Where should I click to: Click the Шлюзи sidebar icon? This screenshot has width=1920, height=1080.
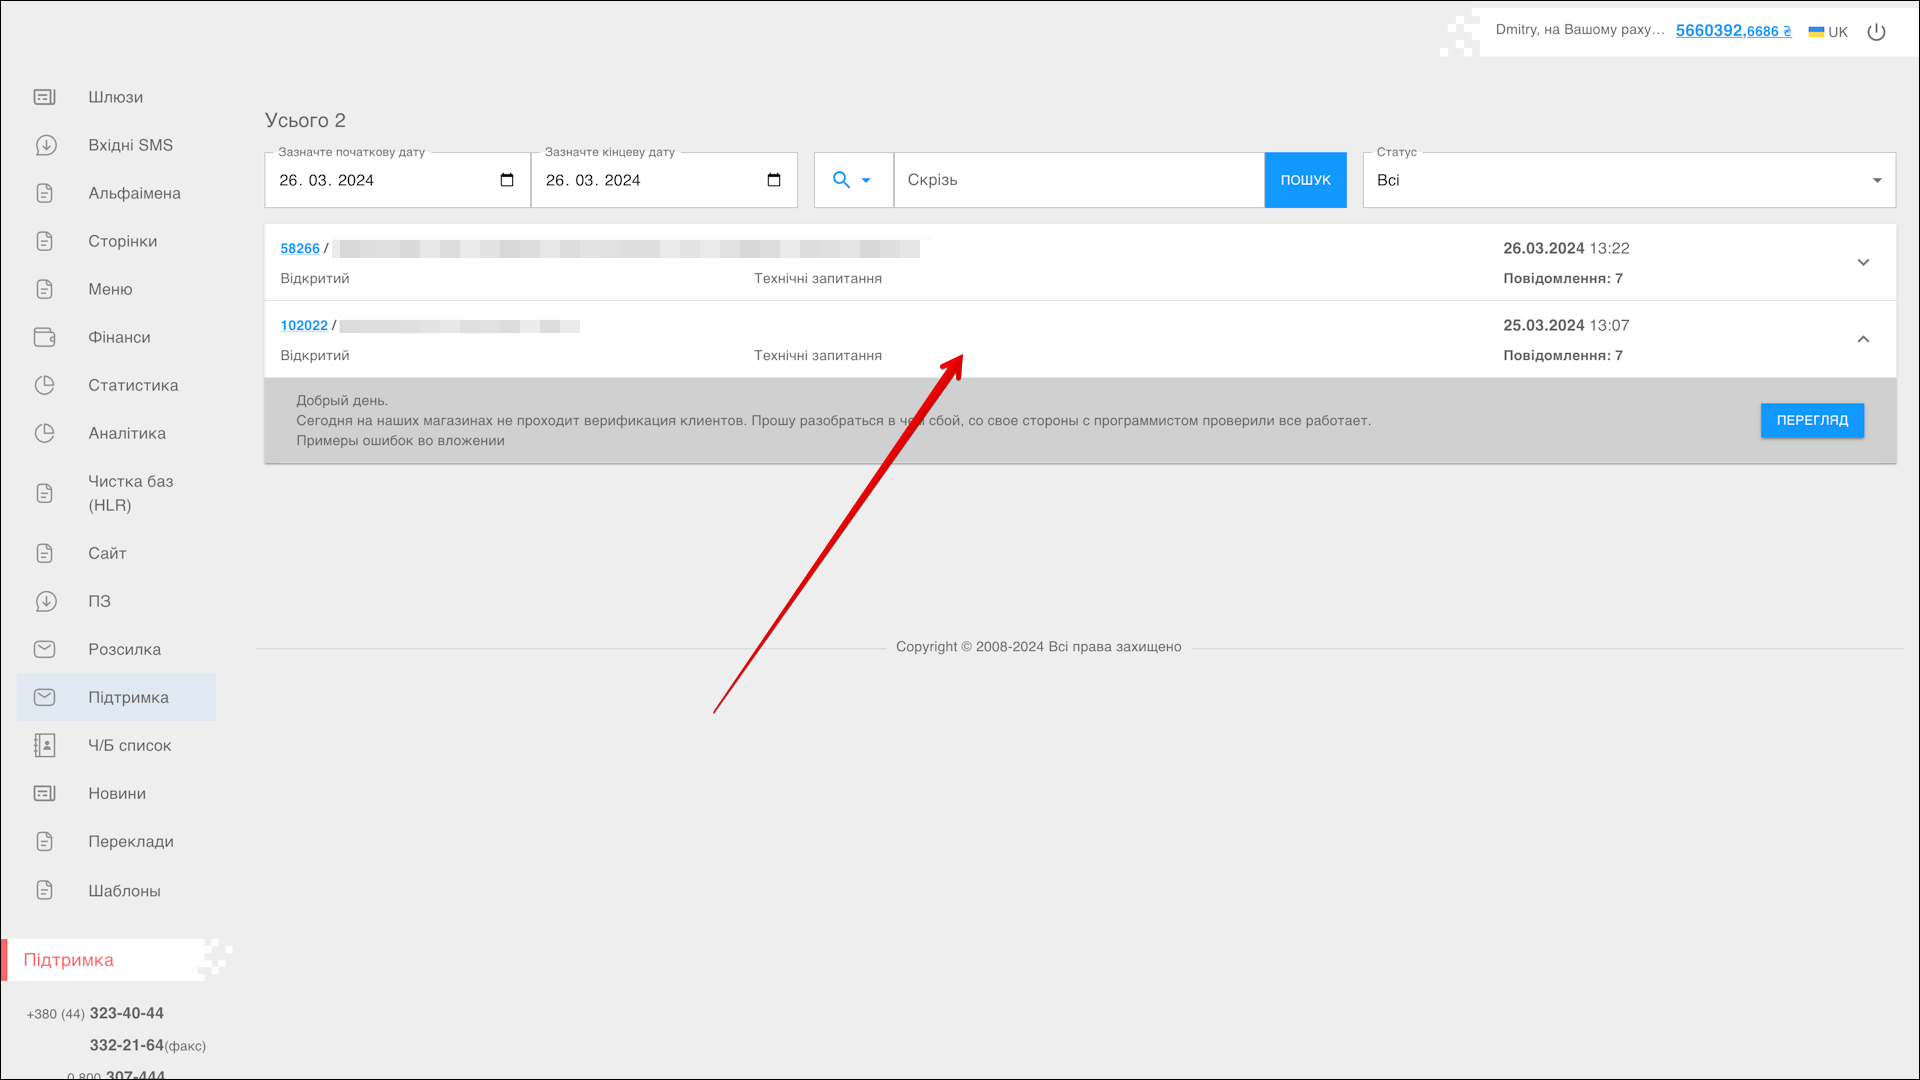(x=45, y=97)
